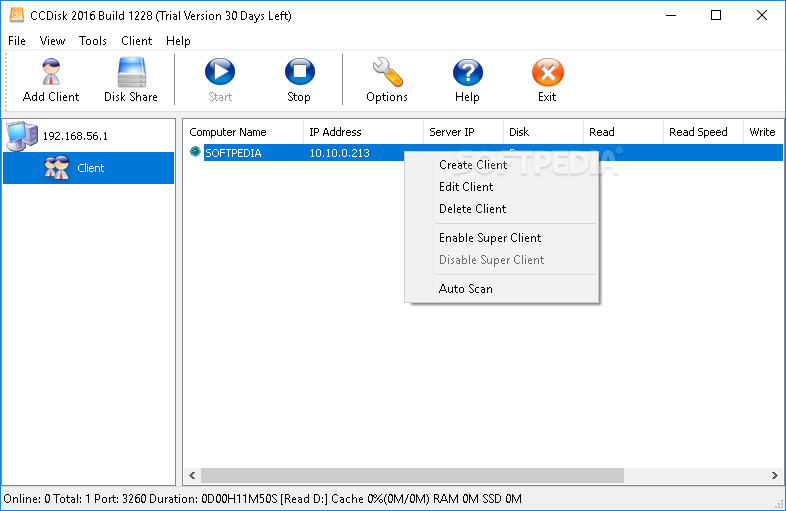Choose Delete Client from the context menu
This screenshot has width=786, height=511.
click(x=502, y=209)
